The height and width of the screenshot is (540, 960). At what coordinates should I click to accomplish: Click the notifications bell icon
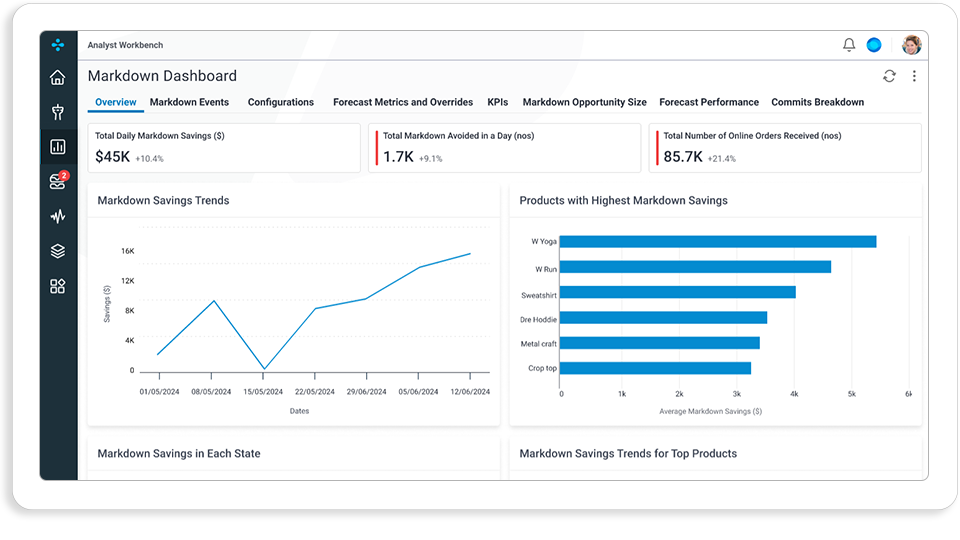(x=849, y=45)
